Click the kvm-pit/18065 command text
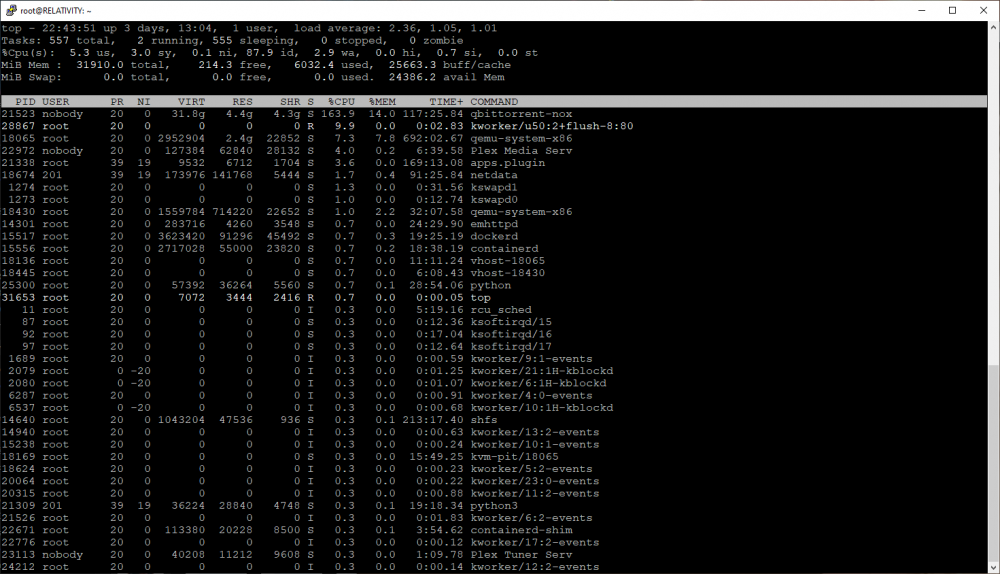The height and width of the screenshot is (574, 1000). click(515, 457)
